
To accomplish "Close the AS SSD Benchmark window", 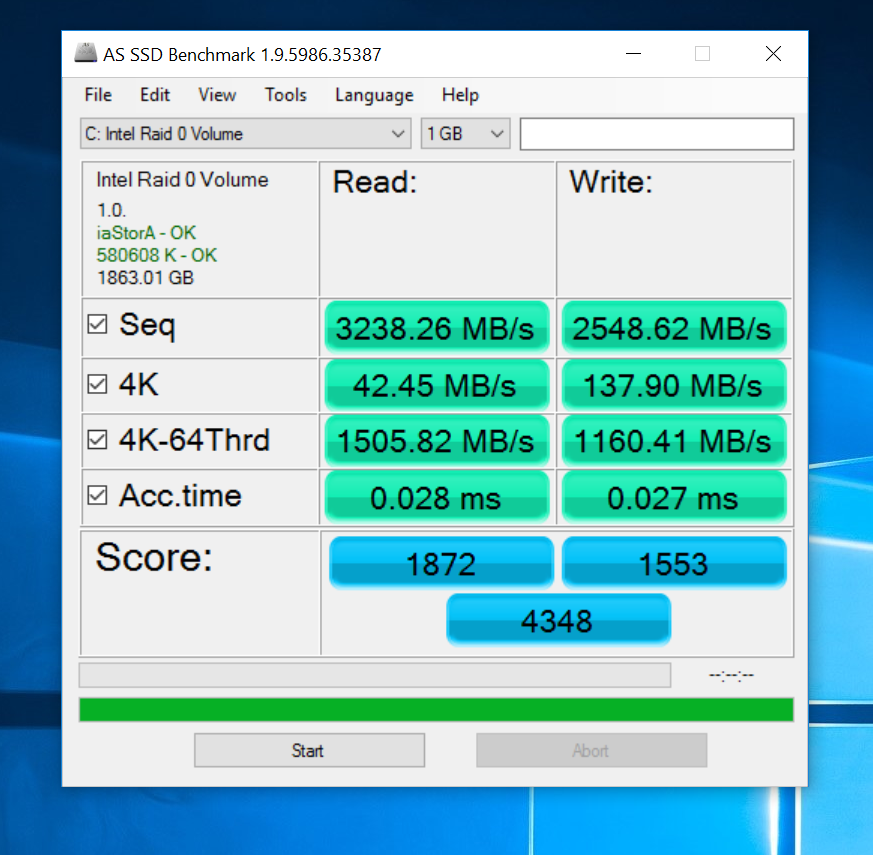I will (x=773, y=54).
